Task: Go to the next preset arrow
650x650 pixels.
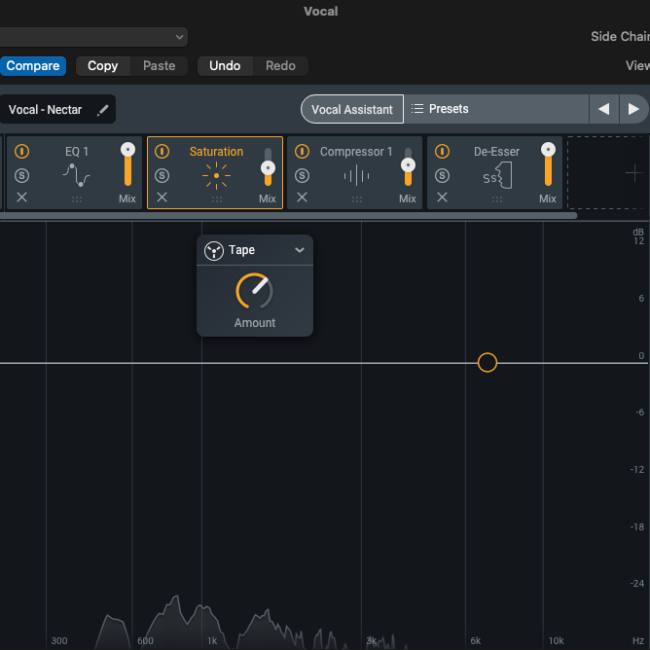Action: click(633, 109)
